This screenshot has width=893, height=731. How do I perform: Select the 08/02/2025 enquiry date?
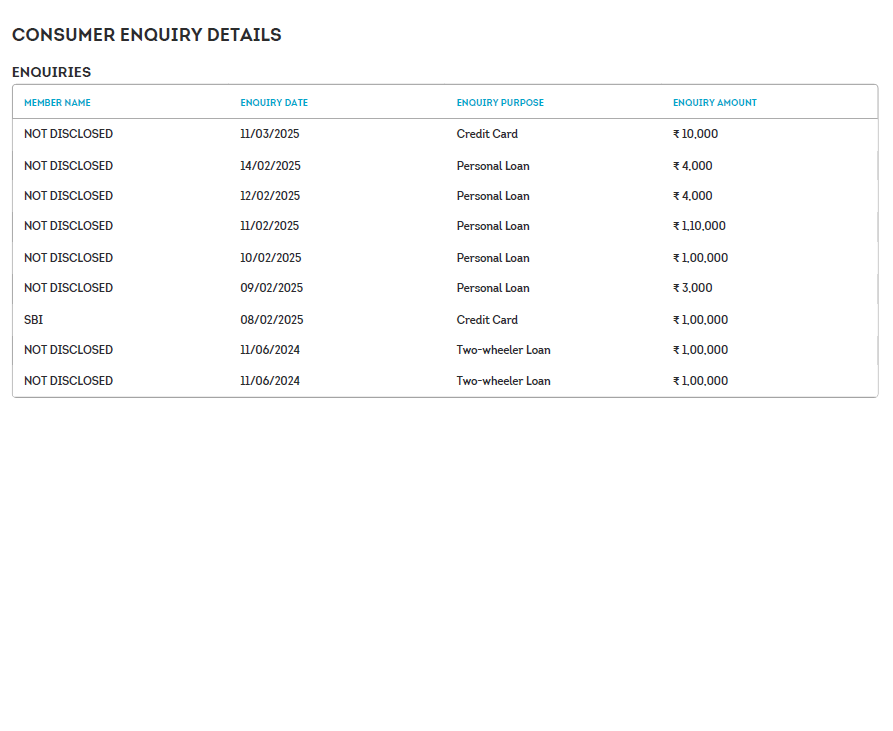(271, 320)
